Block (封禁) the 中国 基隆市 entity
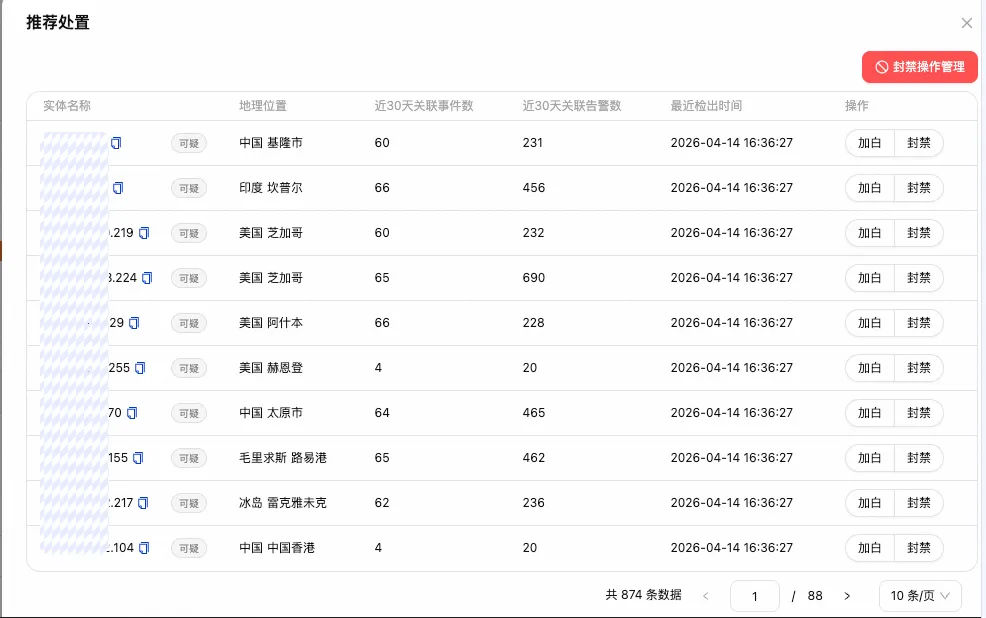Screen dimensions: 986x618 click(919, 143)
